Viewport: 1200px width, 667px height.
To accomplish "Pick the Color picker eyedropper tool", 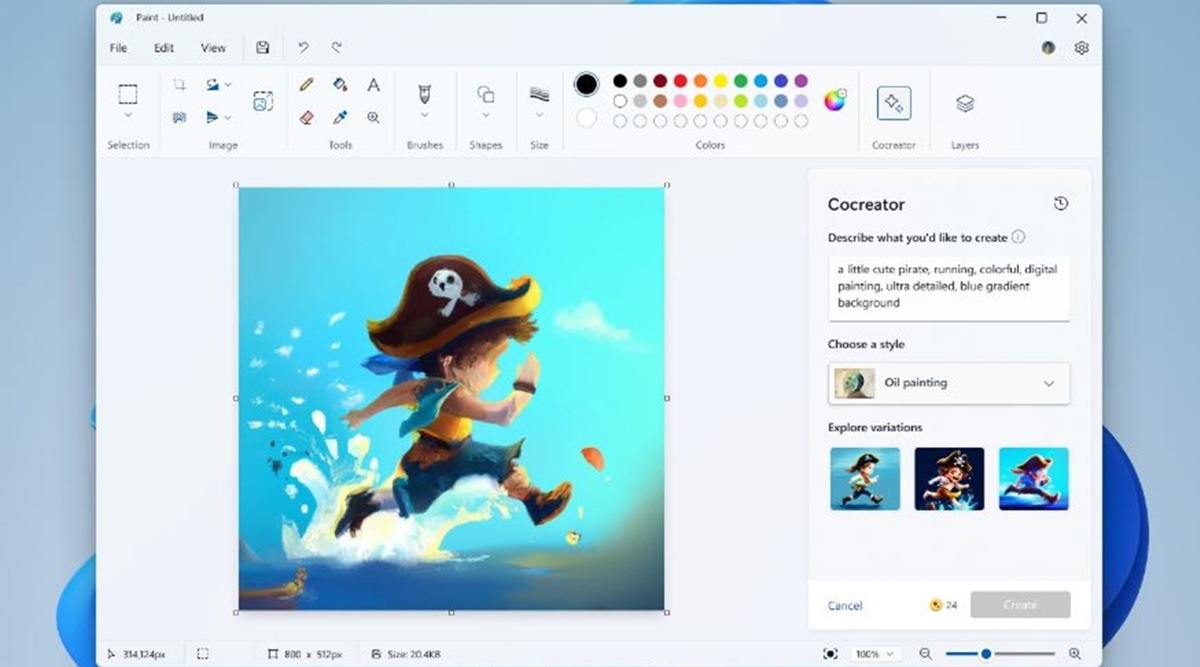I will 340,117.
